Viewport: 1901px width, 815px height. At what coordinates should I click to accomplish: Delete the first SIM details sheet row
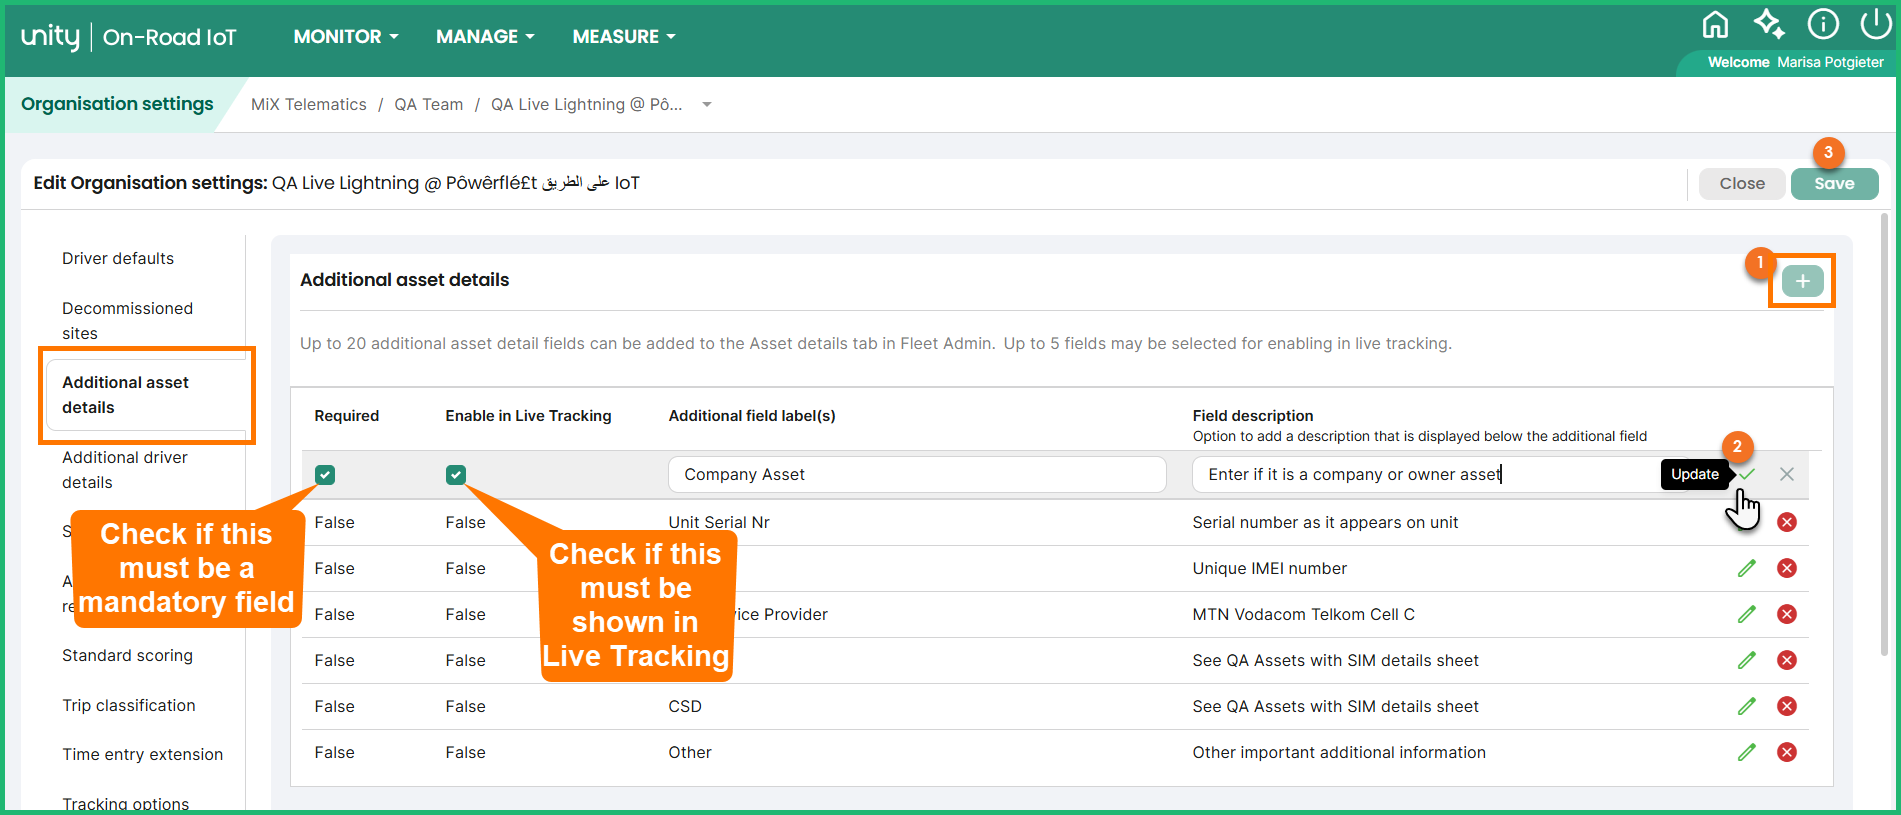[1787, 660]
